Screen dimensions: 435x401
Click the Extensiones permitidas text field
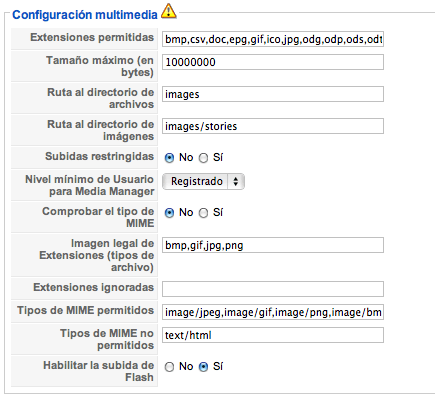pos(273,39)
